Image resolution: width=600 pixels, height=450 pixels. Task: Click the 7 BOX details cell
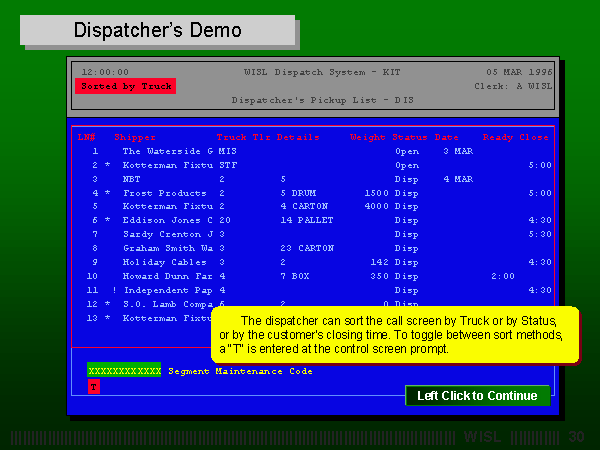295,276
